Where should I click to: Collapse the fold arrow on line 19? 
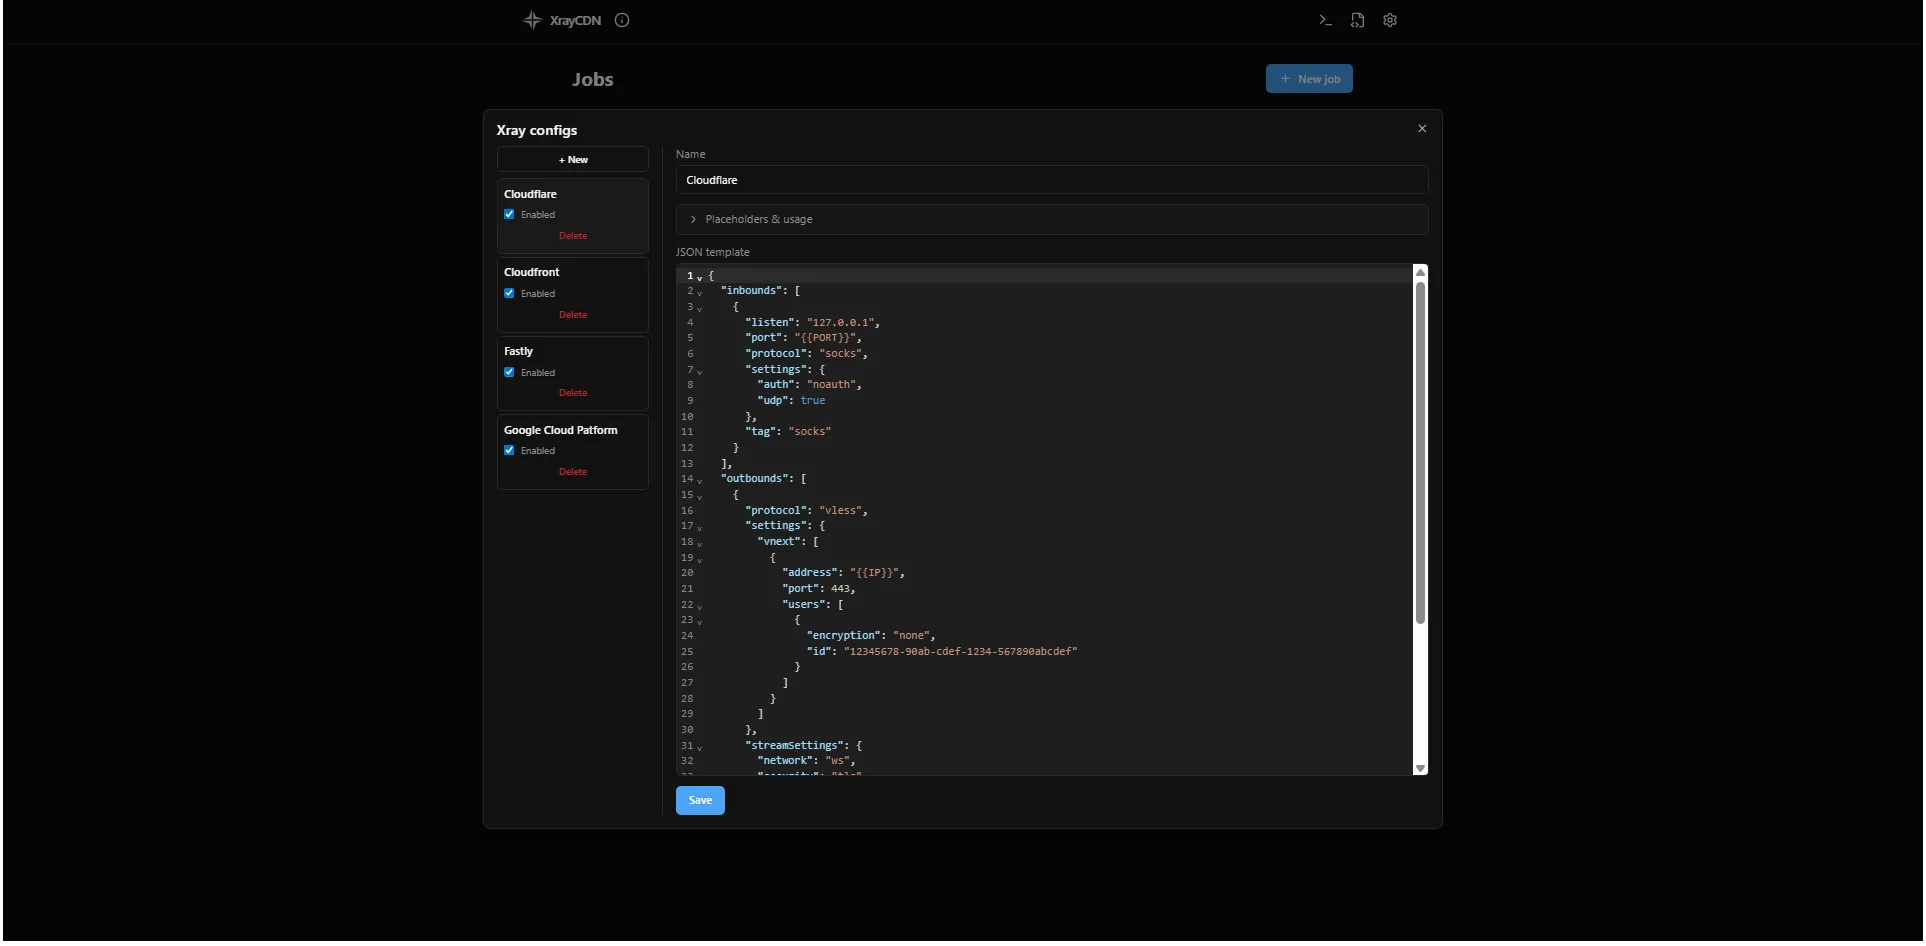[699, 560]
